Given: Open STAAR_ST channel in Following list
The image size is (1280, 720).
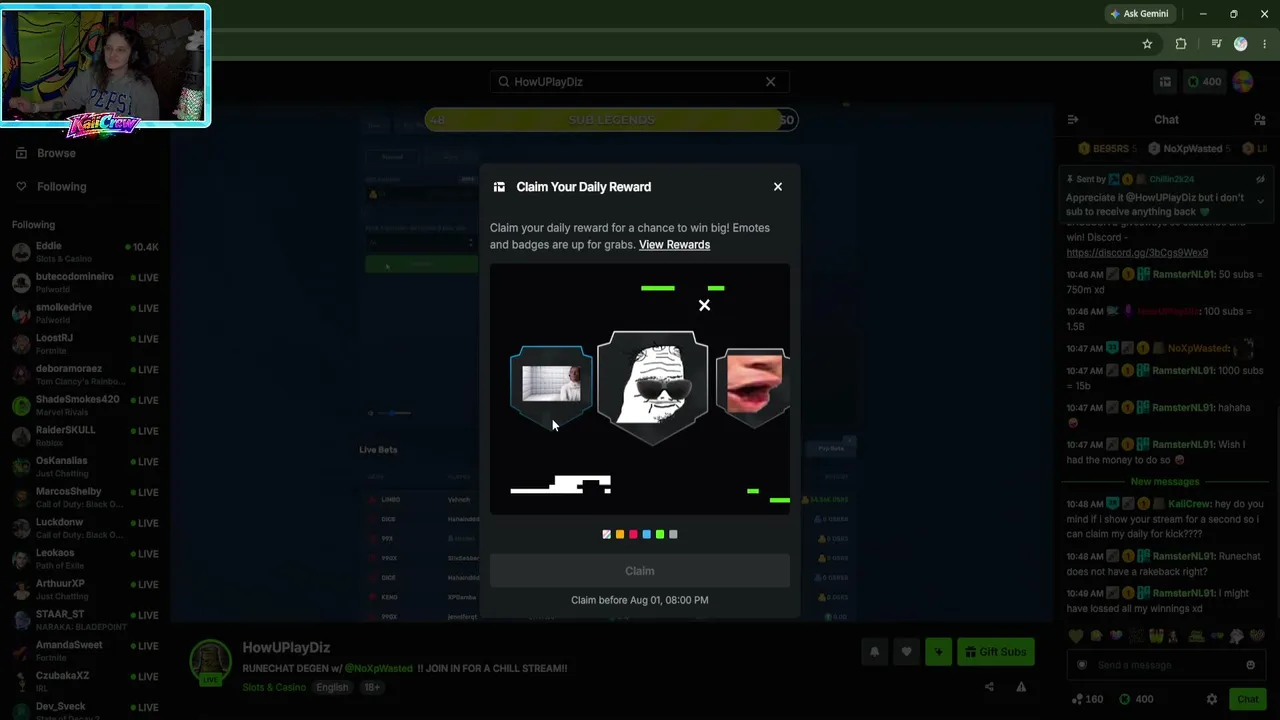Looking at the screenshot, I should tap(85, 621).
